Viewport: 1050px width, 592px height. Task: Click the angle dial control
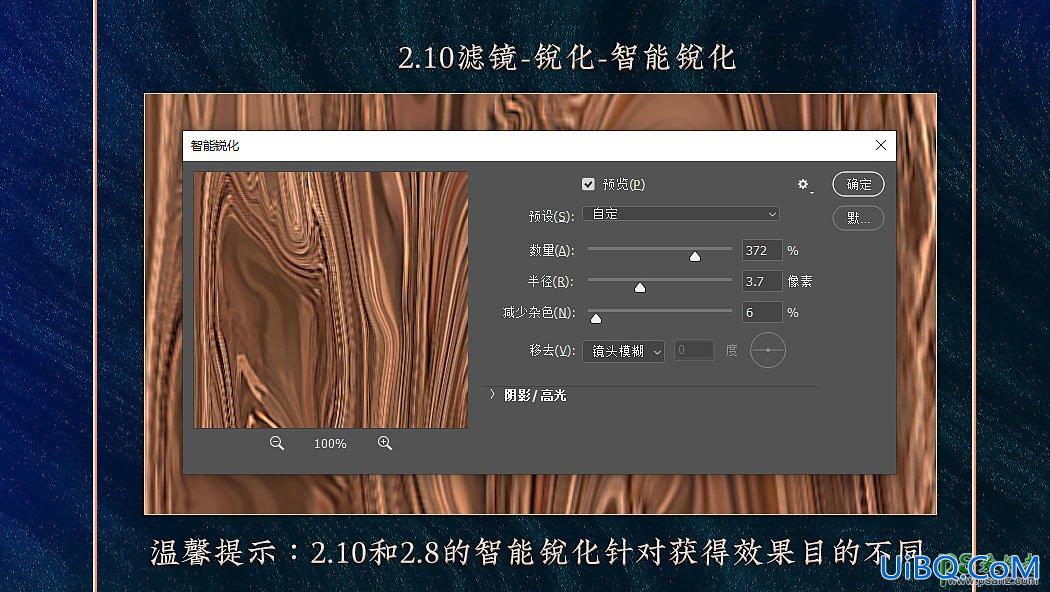coord(767,350)
